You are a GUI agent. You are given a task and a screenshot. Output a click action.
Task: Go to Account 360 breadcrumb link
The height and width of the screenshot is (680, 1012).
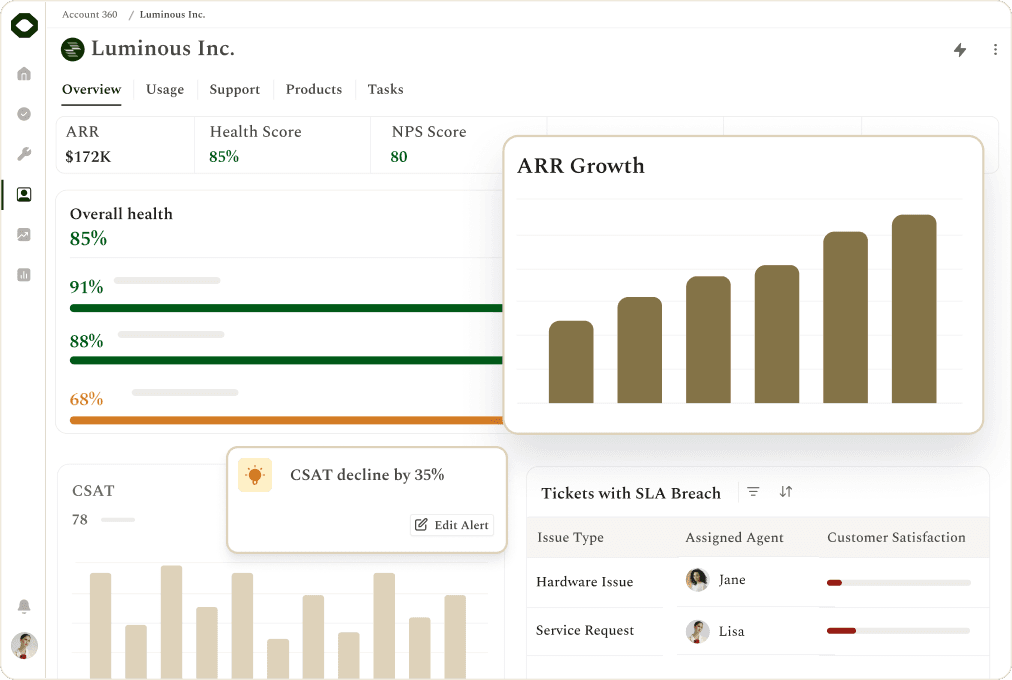(x=90, y=14)
